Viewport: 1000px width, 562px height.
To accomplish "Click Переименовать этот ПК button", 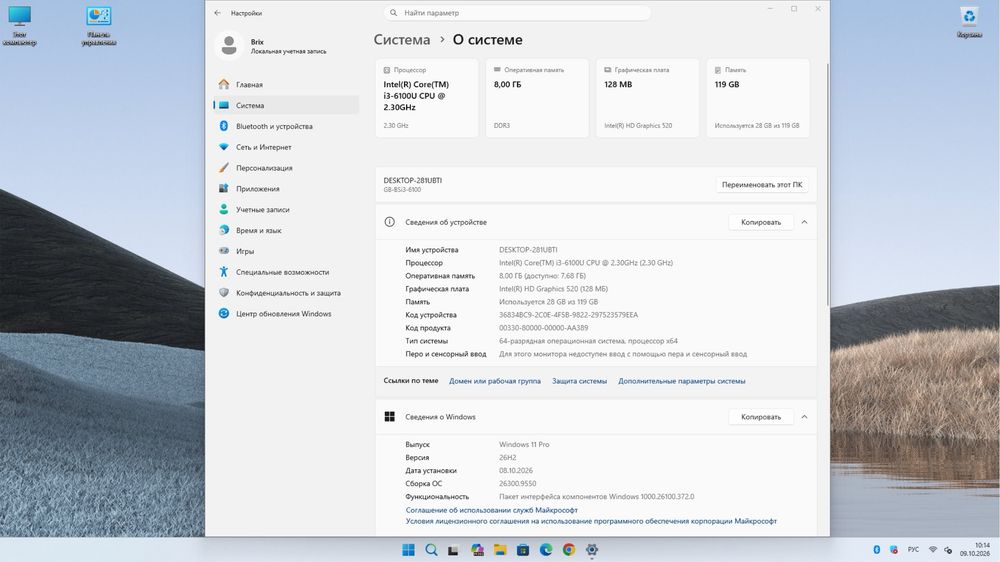I will coord(762,184).
